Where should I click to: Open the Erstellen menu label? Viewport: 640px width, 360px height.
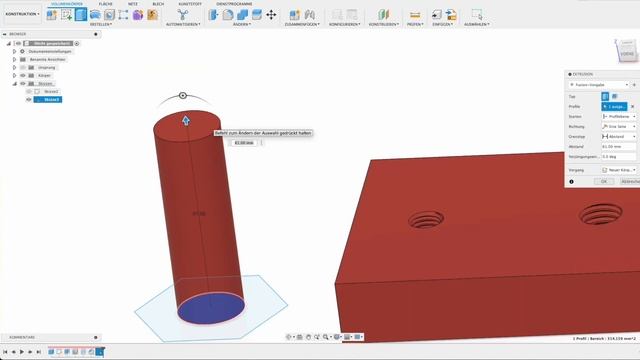[x=100, y=24]
